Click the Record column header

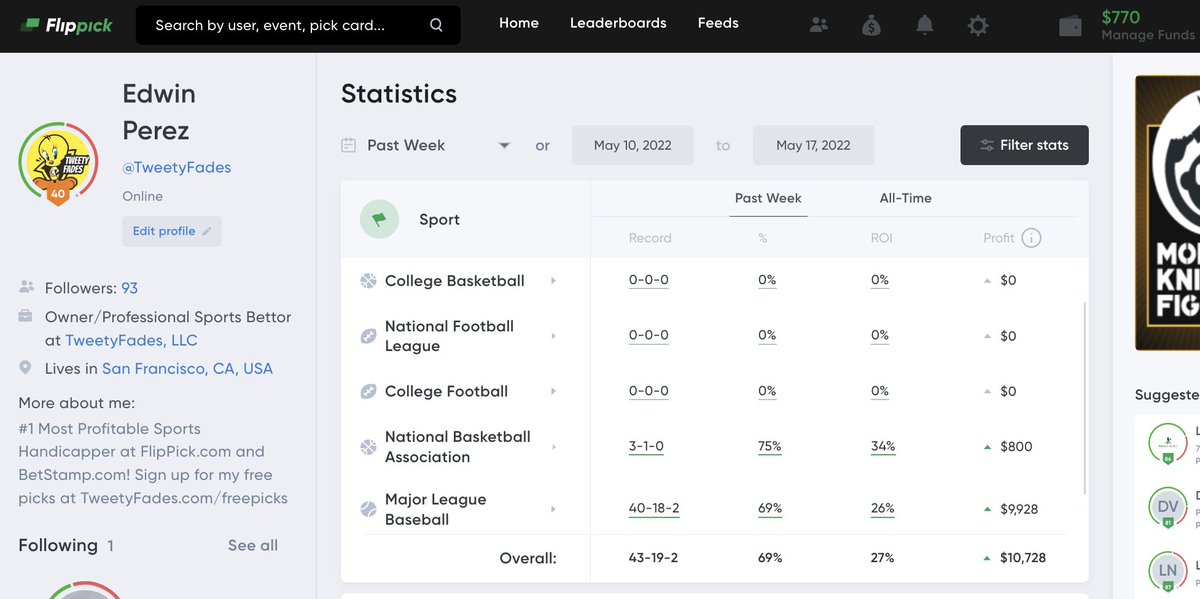[650, 238]
